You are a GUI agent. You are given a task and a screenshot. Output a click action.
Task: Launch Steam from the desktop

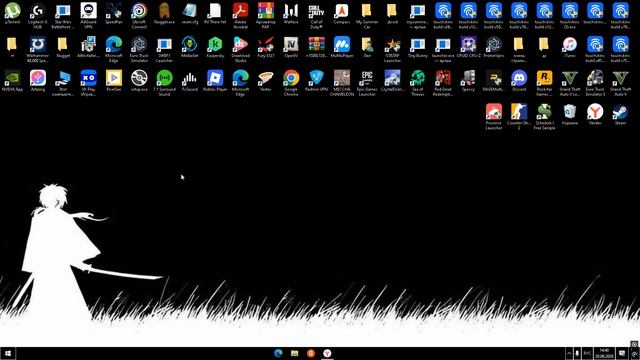[x=620, y=115]
